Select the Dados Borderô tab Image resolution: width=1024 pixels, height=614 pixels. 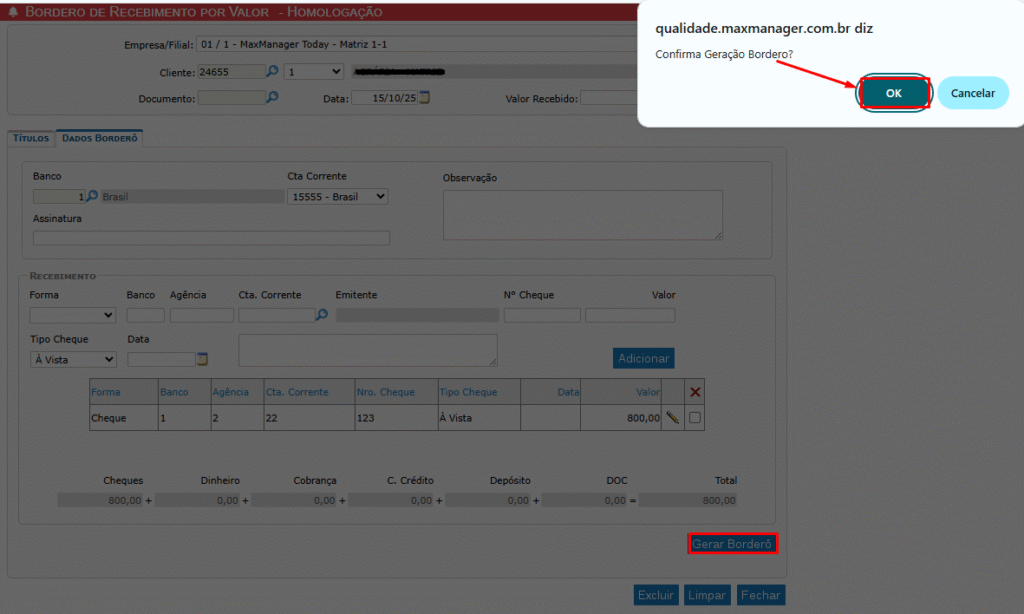click(99, 139)
